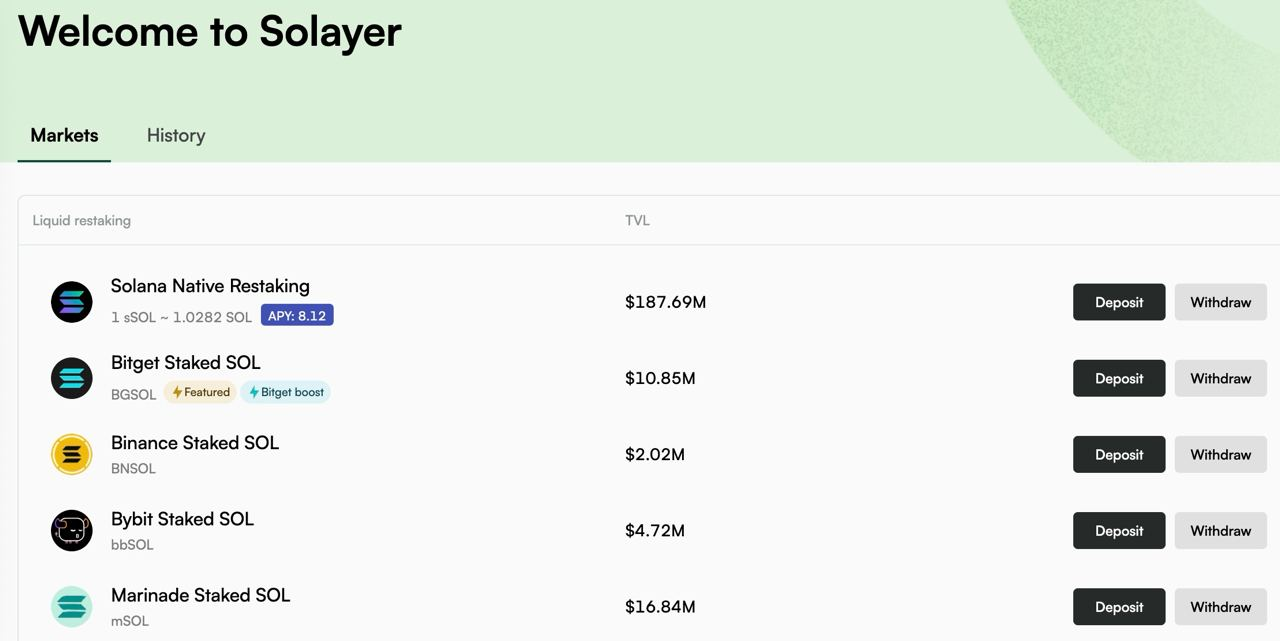Click the Solana Native Restaking token icon
Viewport: 1280px width, 641px height.
click(72, 302)
